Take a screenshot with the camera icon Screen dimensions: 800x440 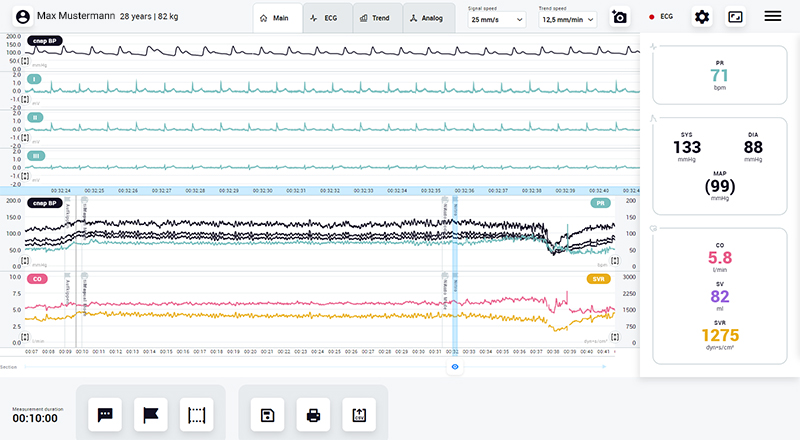(x=620, y=17)
